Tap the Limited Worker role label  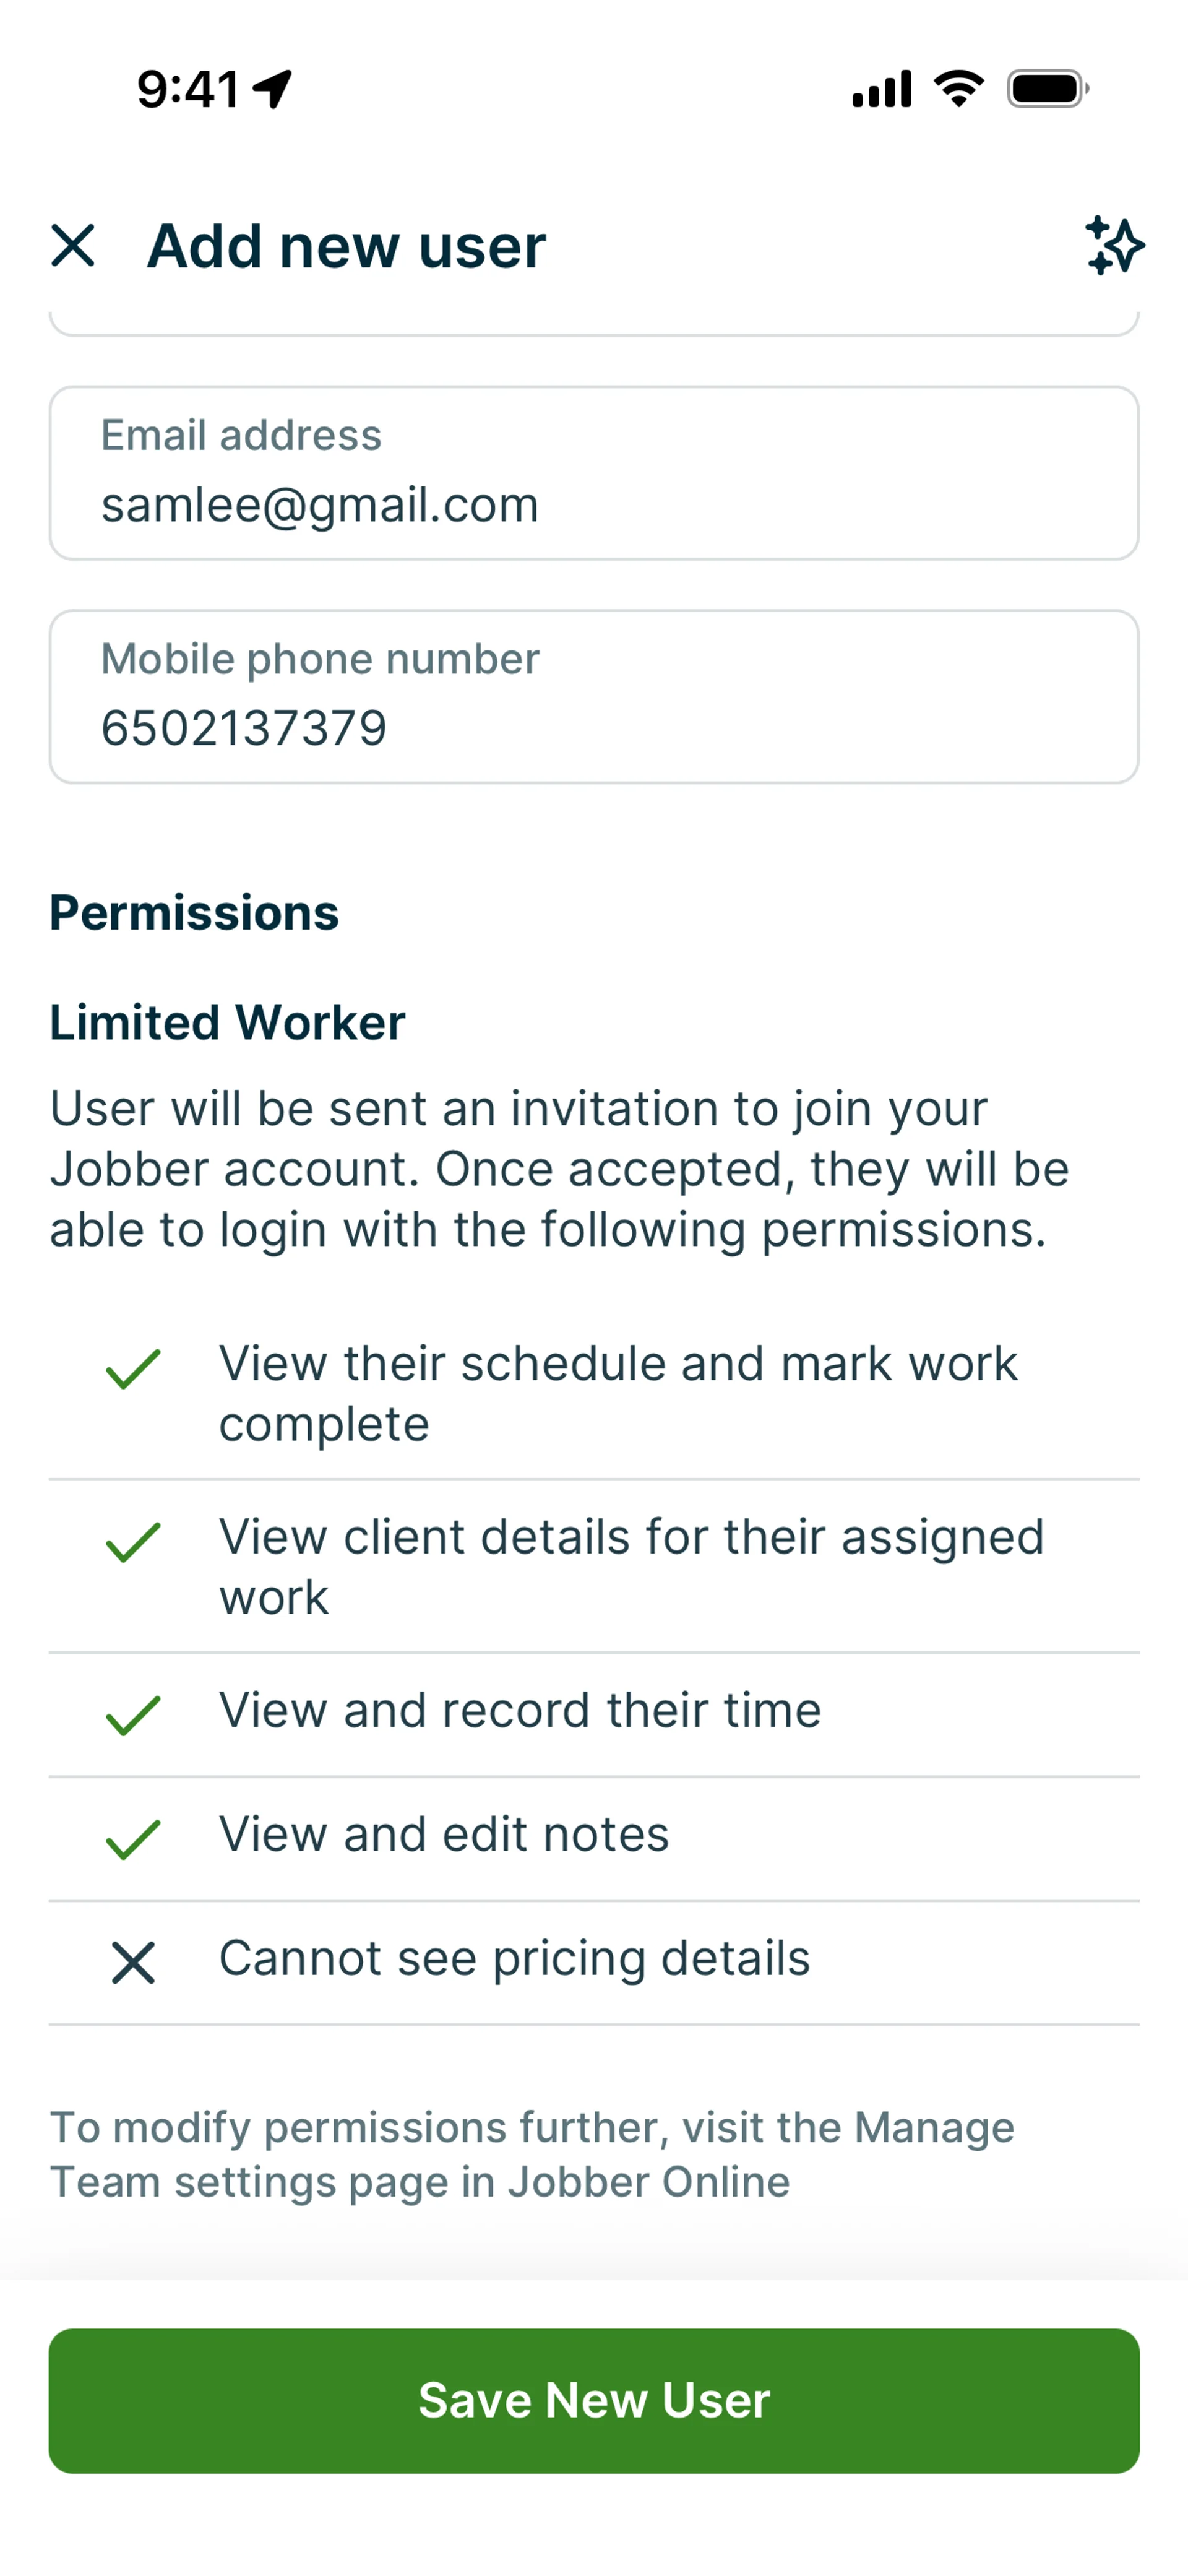pyautogui.click(x=227, y=1023)
